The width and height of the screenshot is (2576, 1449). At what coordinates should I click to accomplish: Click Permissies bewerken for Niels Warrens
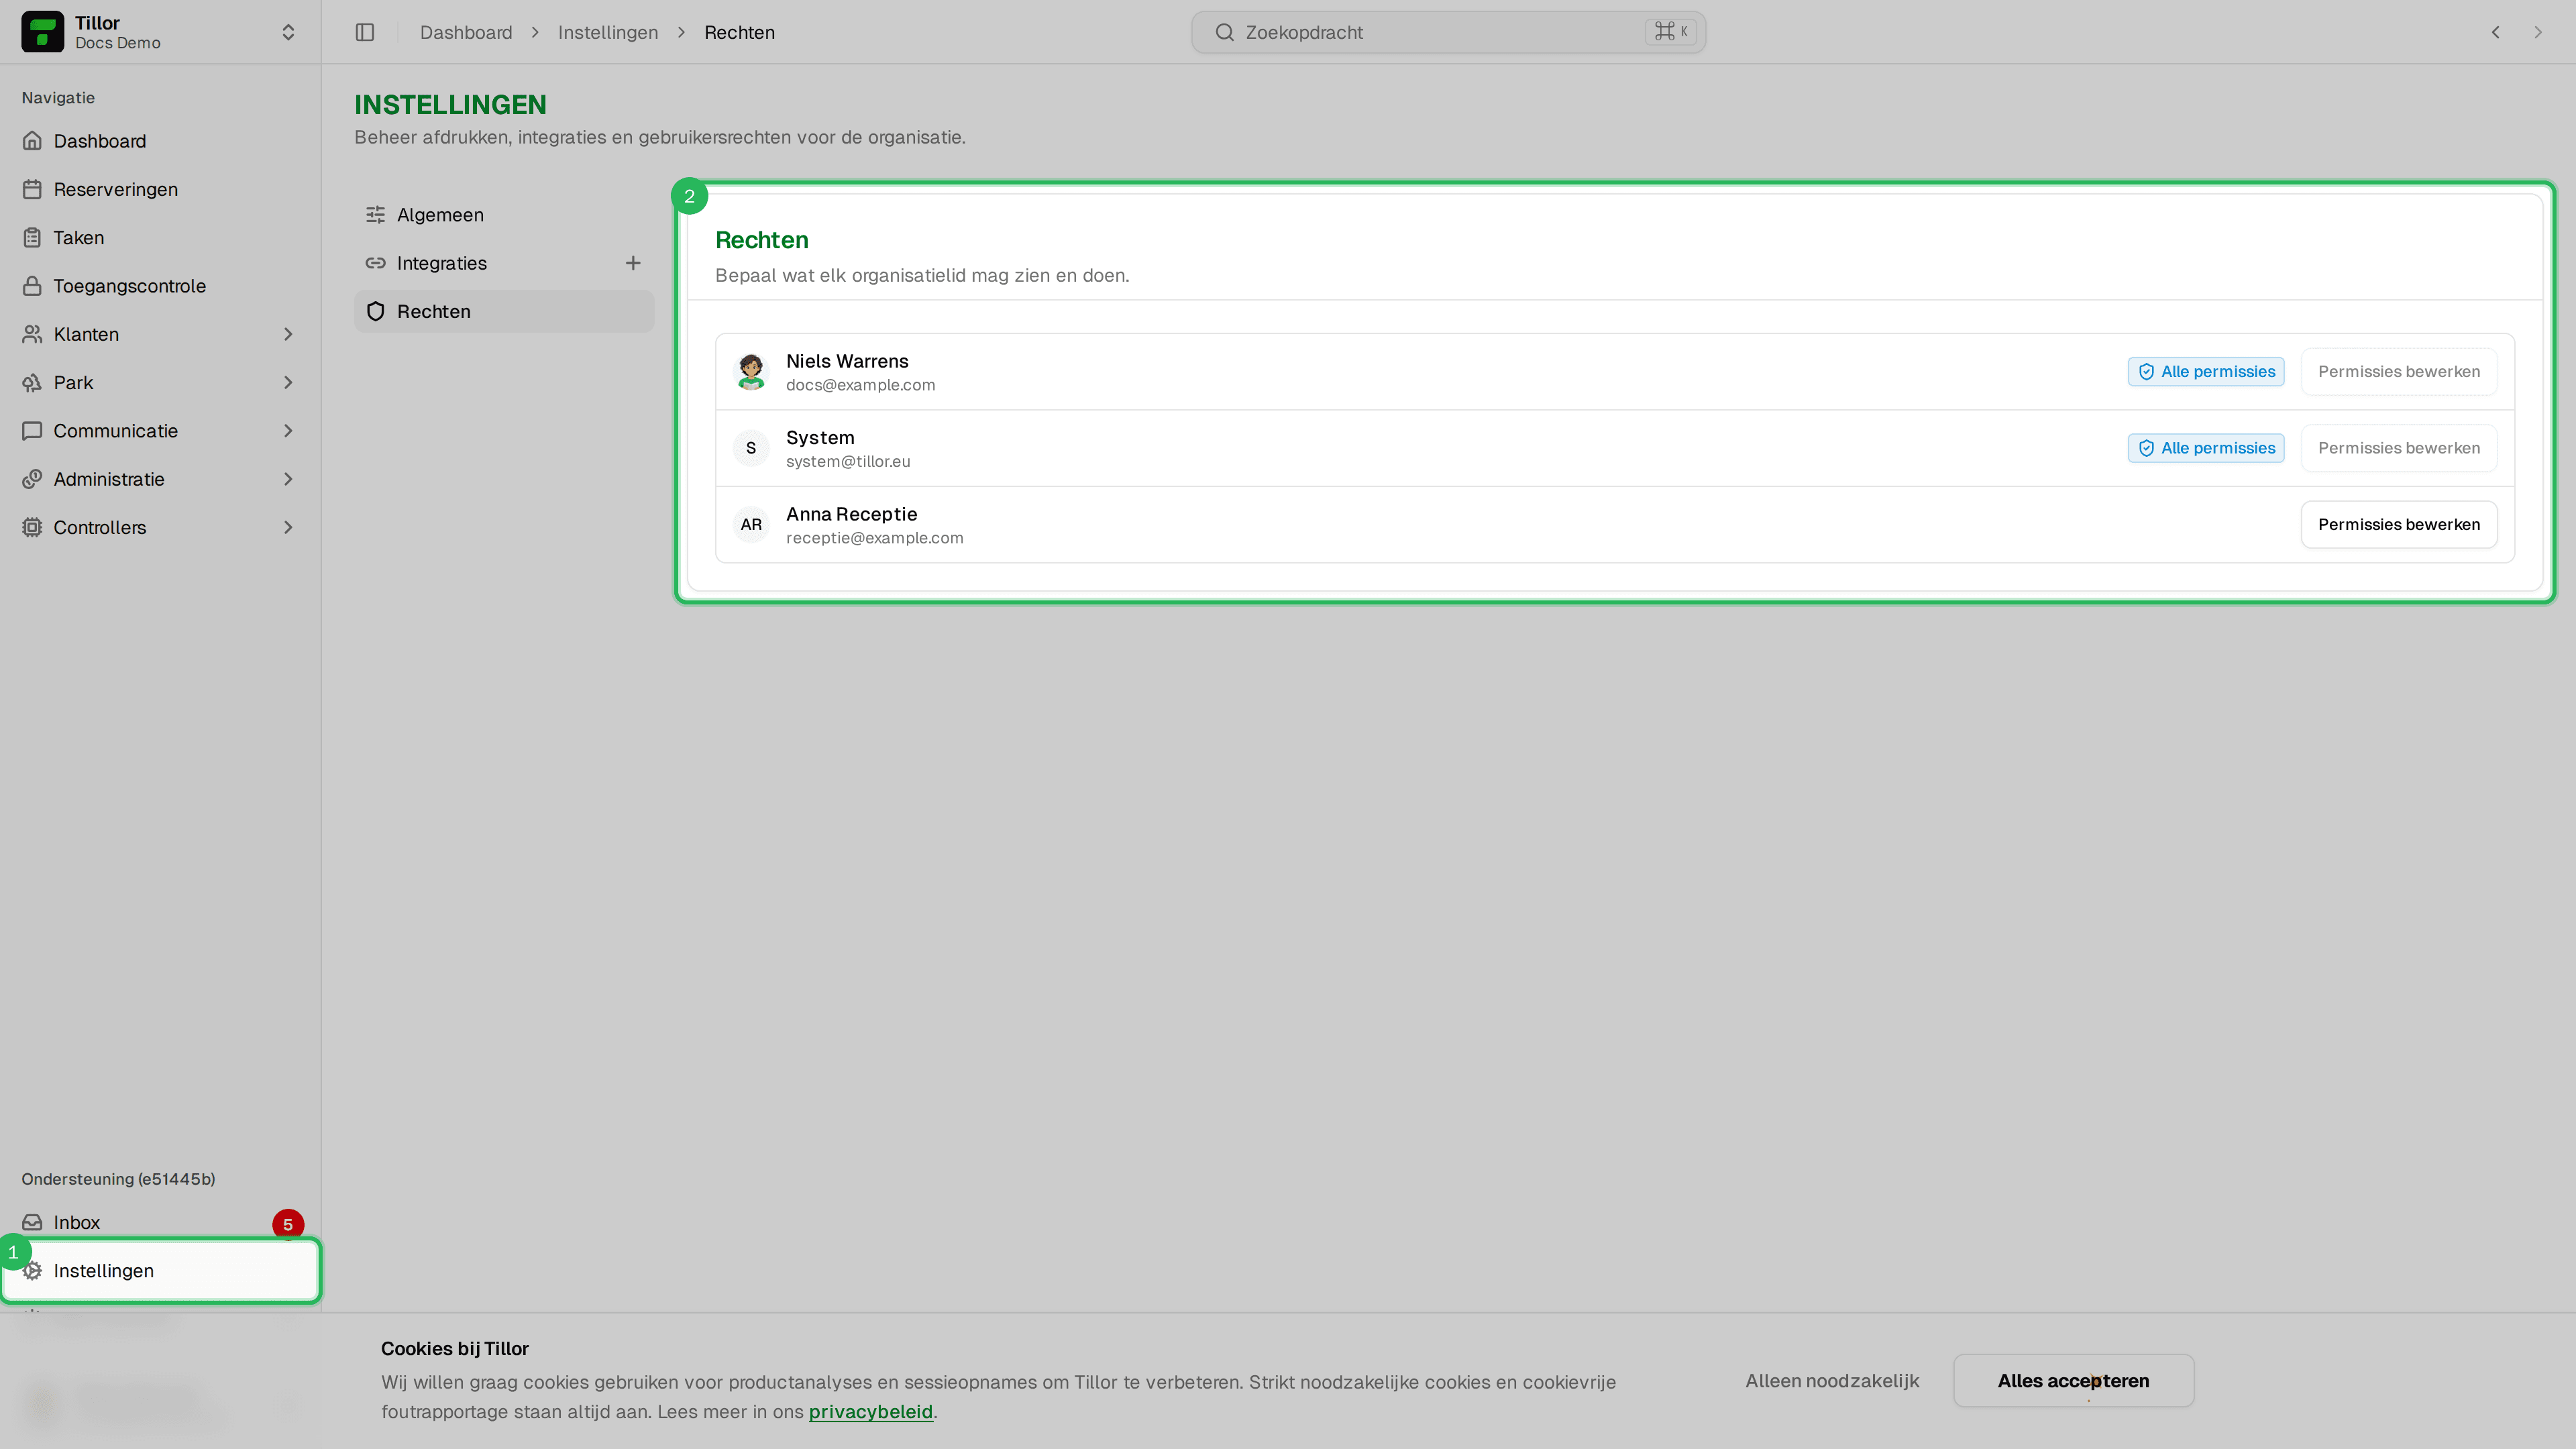[2399, 371]
